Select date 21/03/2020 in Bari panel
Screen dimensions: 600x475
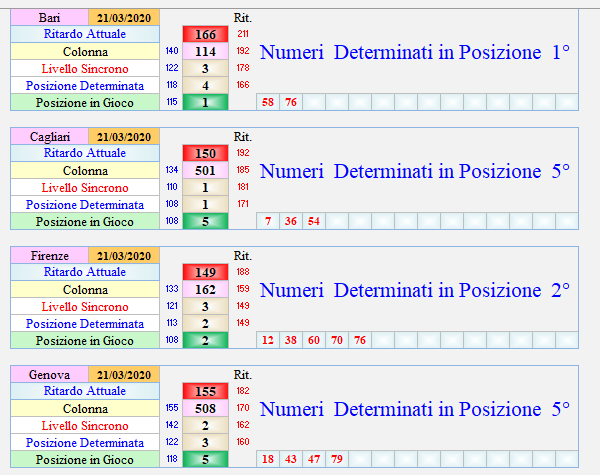tap(124, 18)
